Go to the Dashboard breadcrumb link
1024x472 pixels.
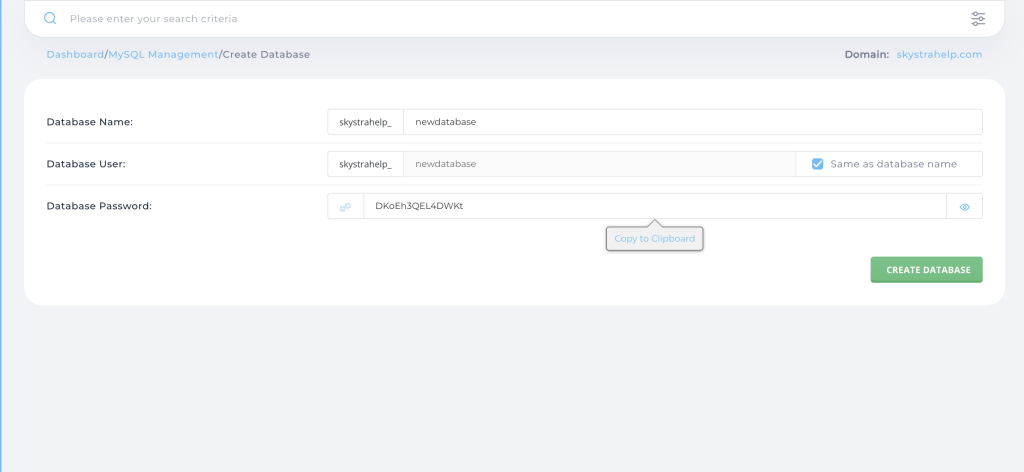[x=75, y=54]
